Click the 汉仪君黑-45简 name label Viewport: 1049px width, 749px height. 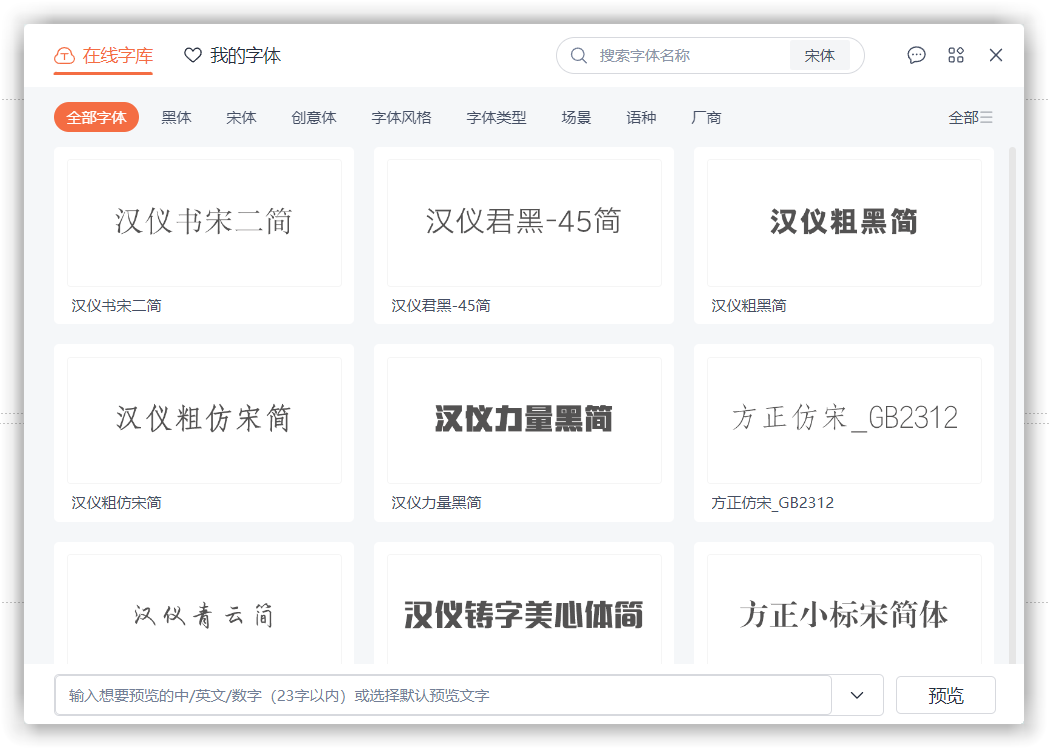441,306
